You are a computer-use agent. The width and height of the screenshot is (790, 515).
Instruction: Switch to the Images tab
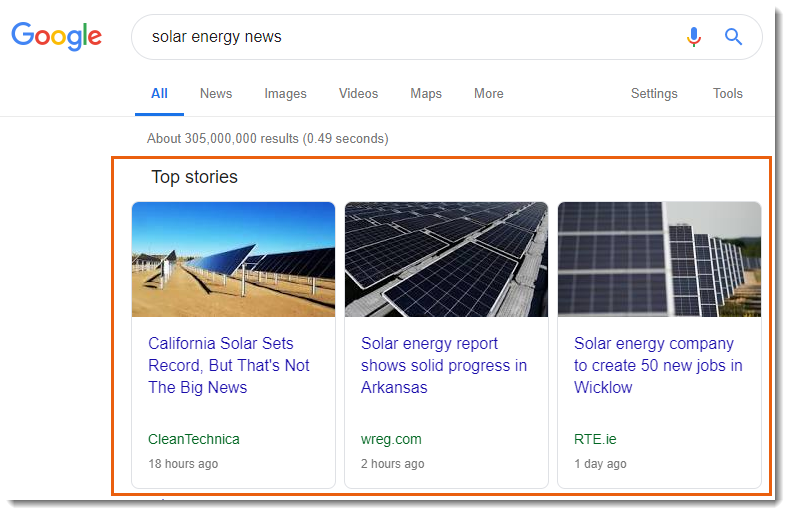[285, 94]
